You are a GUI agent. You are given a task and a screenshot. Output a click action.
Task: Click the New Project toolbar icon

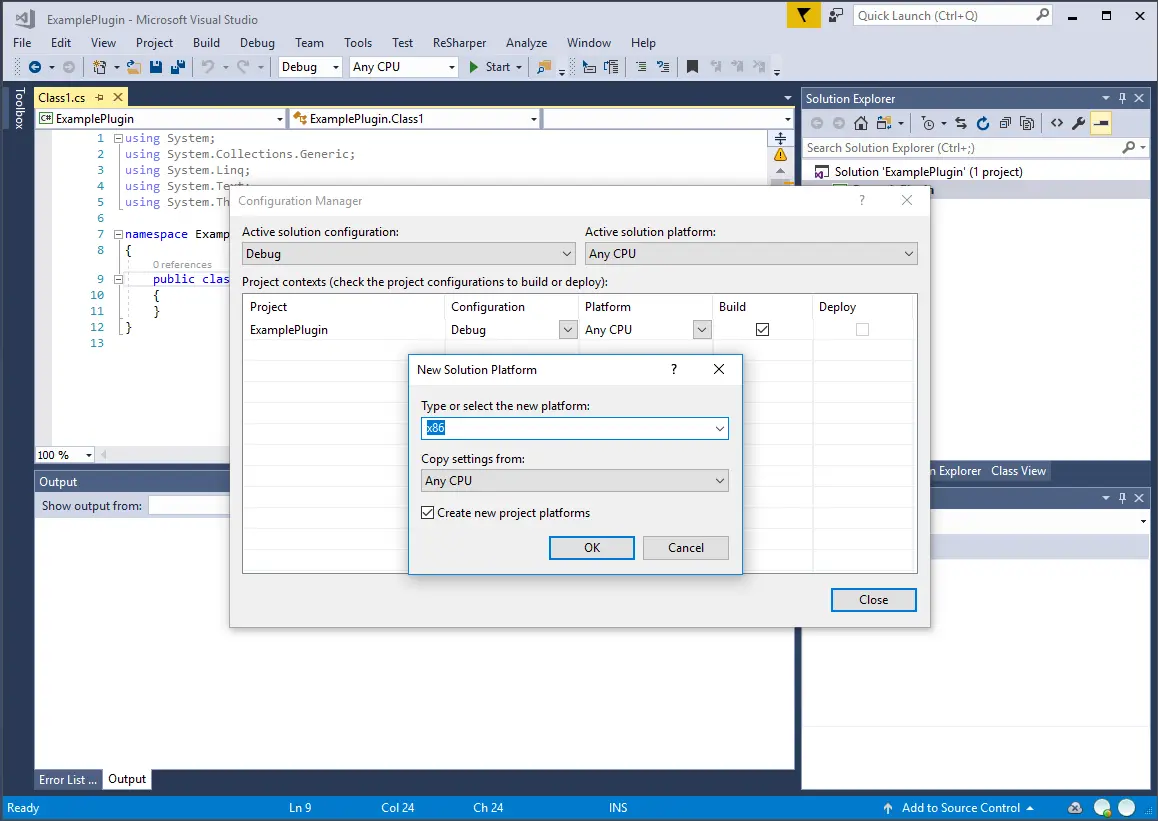[100, 67]
